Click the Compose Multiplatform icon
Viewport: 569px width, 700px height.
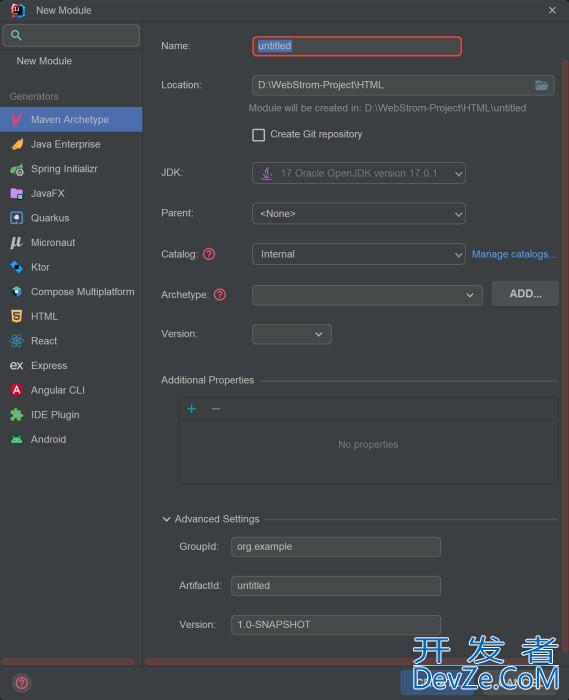(x=17, y=292)
